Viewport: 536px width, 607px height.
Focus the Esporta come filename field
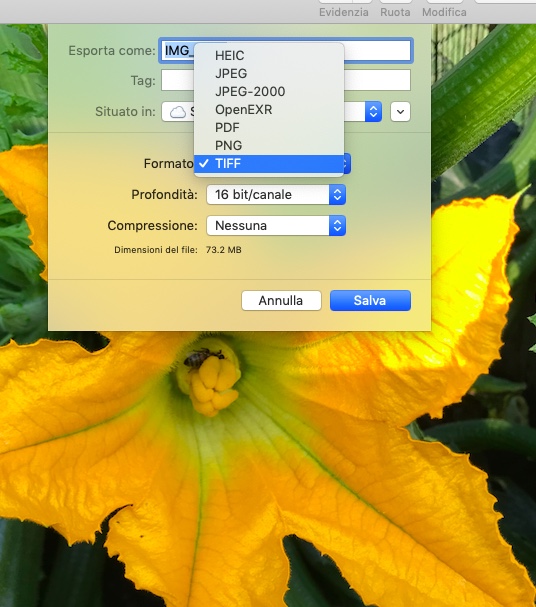coord(286,50)
